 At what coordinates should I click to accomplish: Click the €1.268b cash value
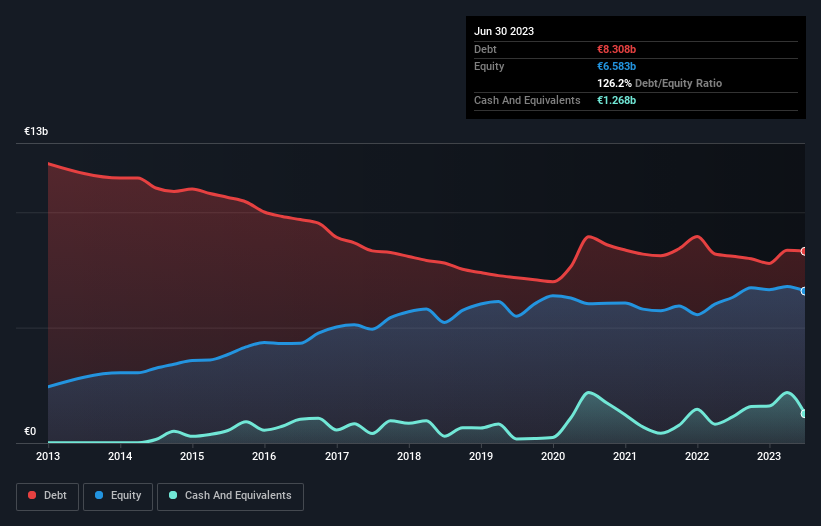(x=616, y=100)
